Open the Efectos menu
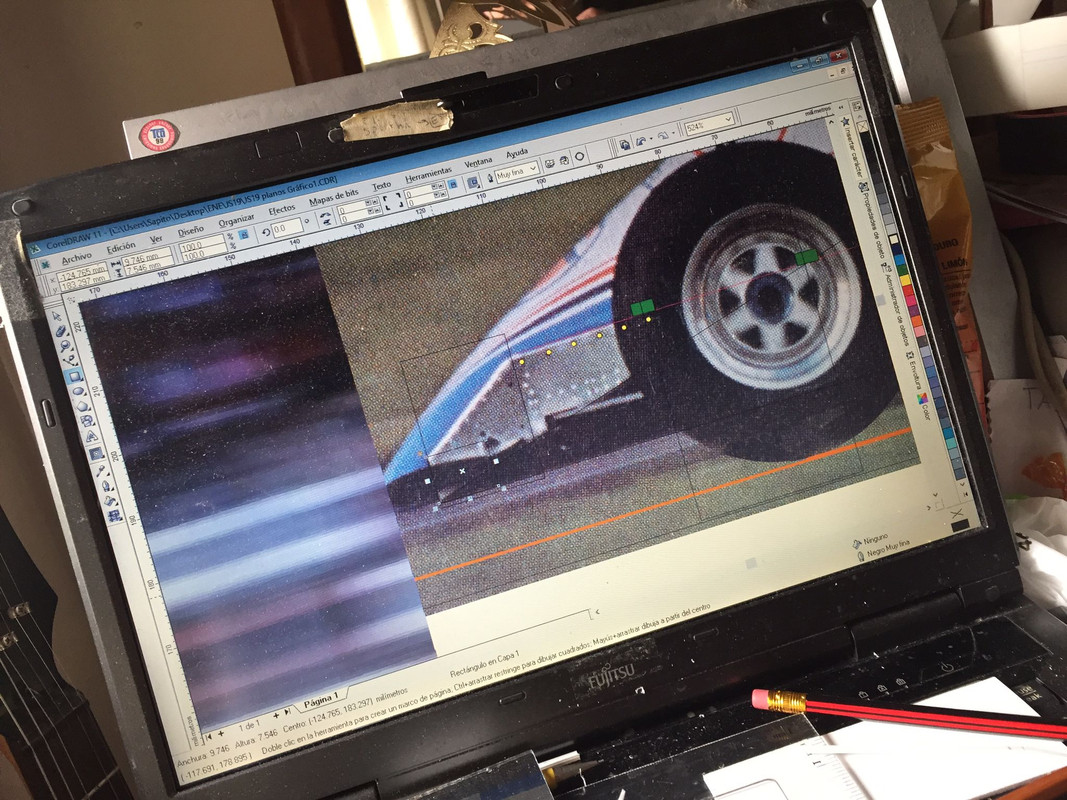 point(282,210)
